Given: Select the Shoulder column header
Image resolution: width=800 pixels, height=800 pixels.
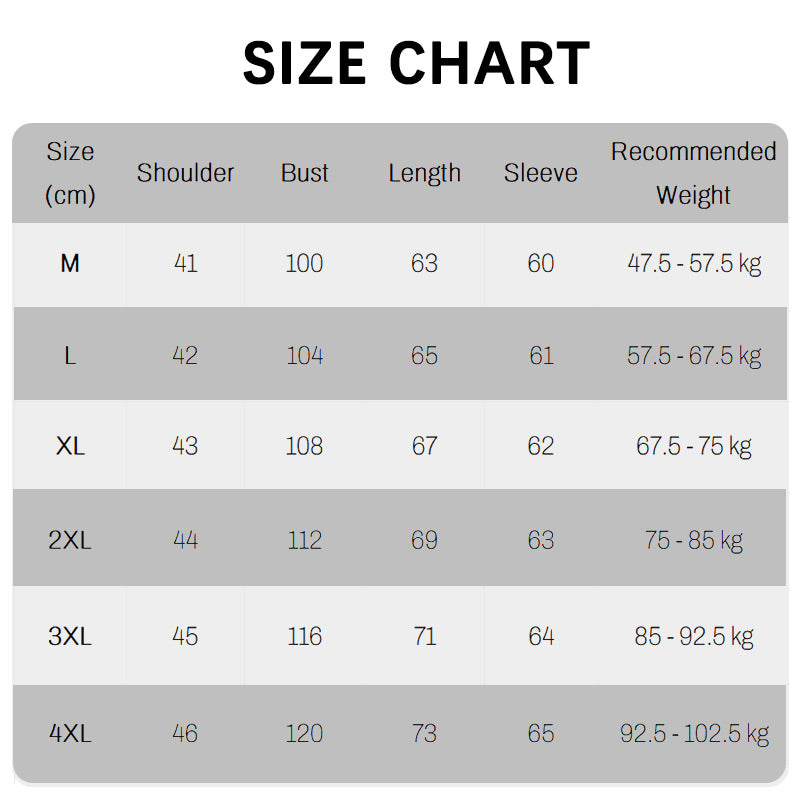Looking at the screenshot, I should pos(185,173).
